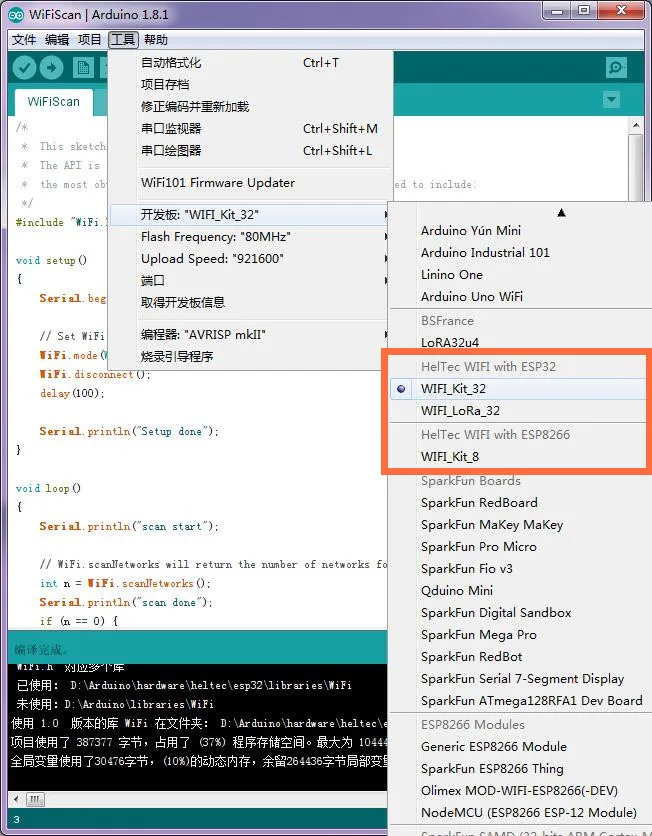Select Generic ESP8266 Module board
This screenshot has height=836, width=652.
(520, 747)
